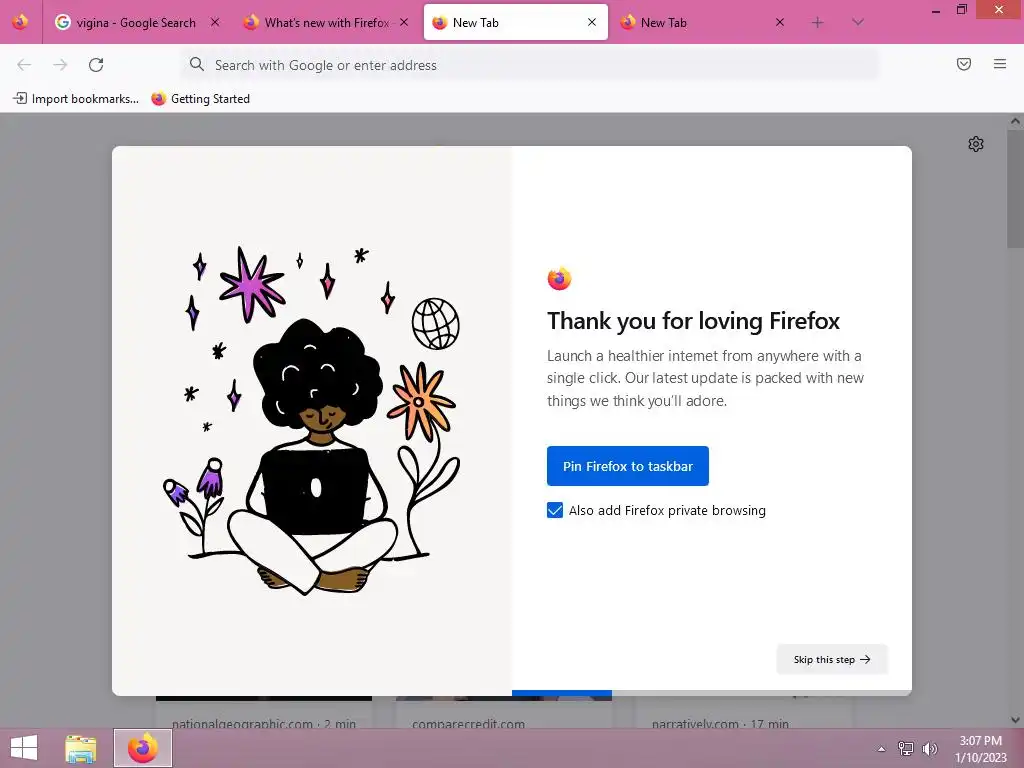This screenshot has width=1024, height=768.
Task: Restore down the Firefox window
Action: (962, 9)
